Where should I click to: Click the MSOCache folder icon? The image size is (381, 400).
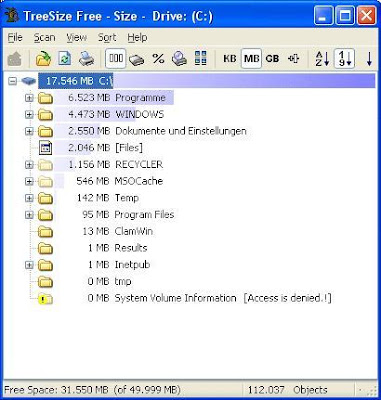point(45,181)
